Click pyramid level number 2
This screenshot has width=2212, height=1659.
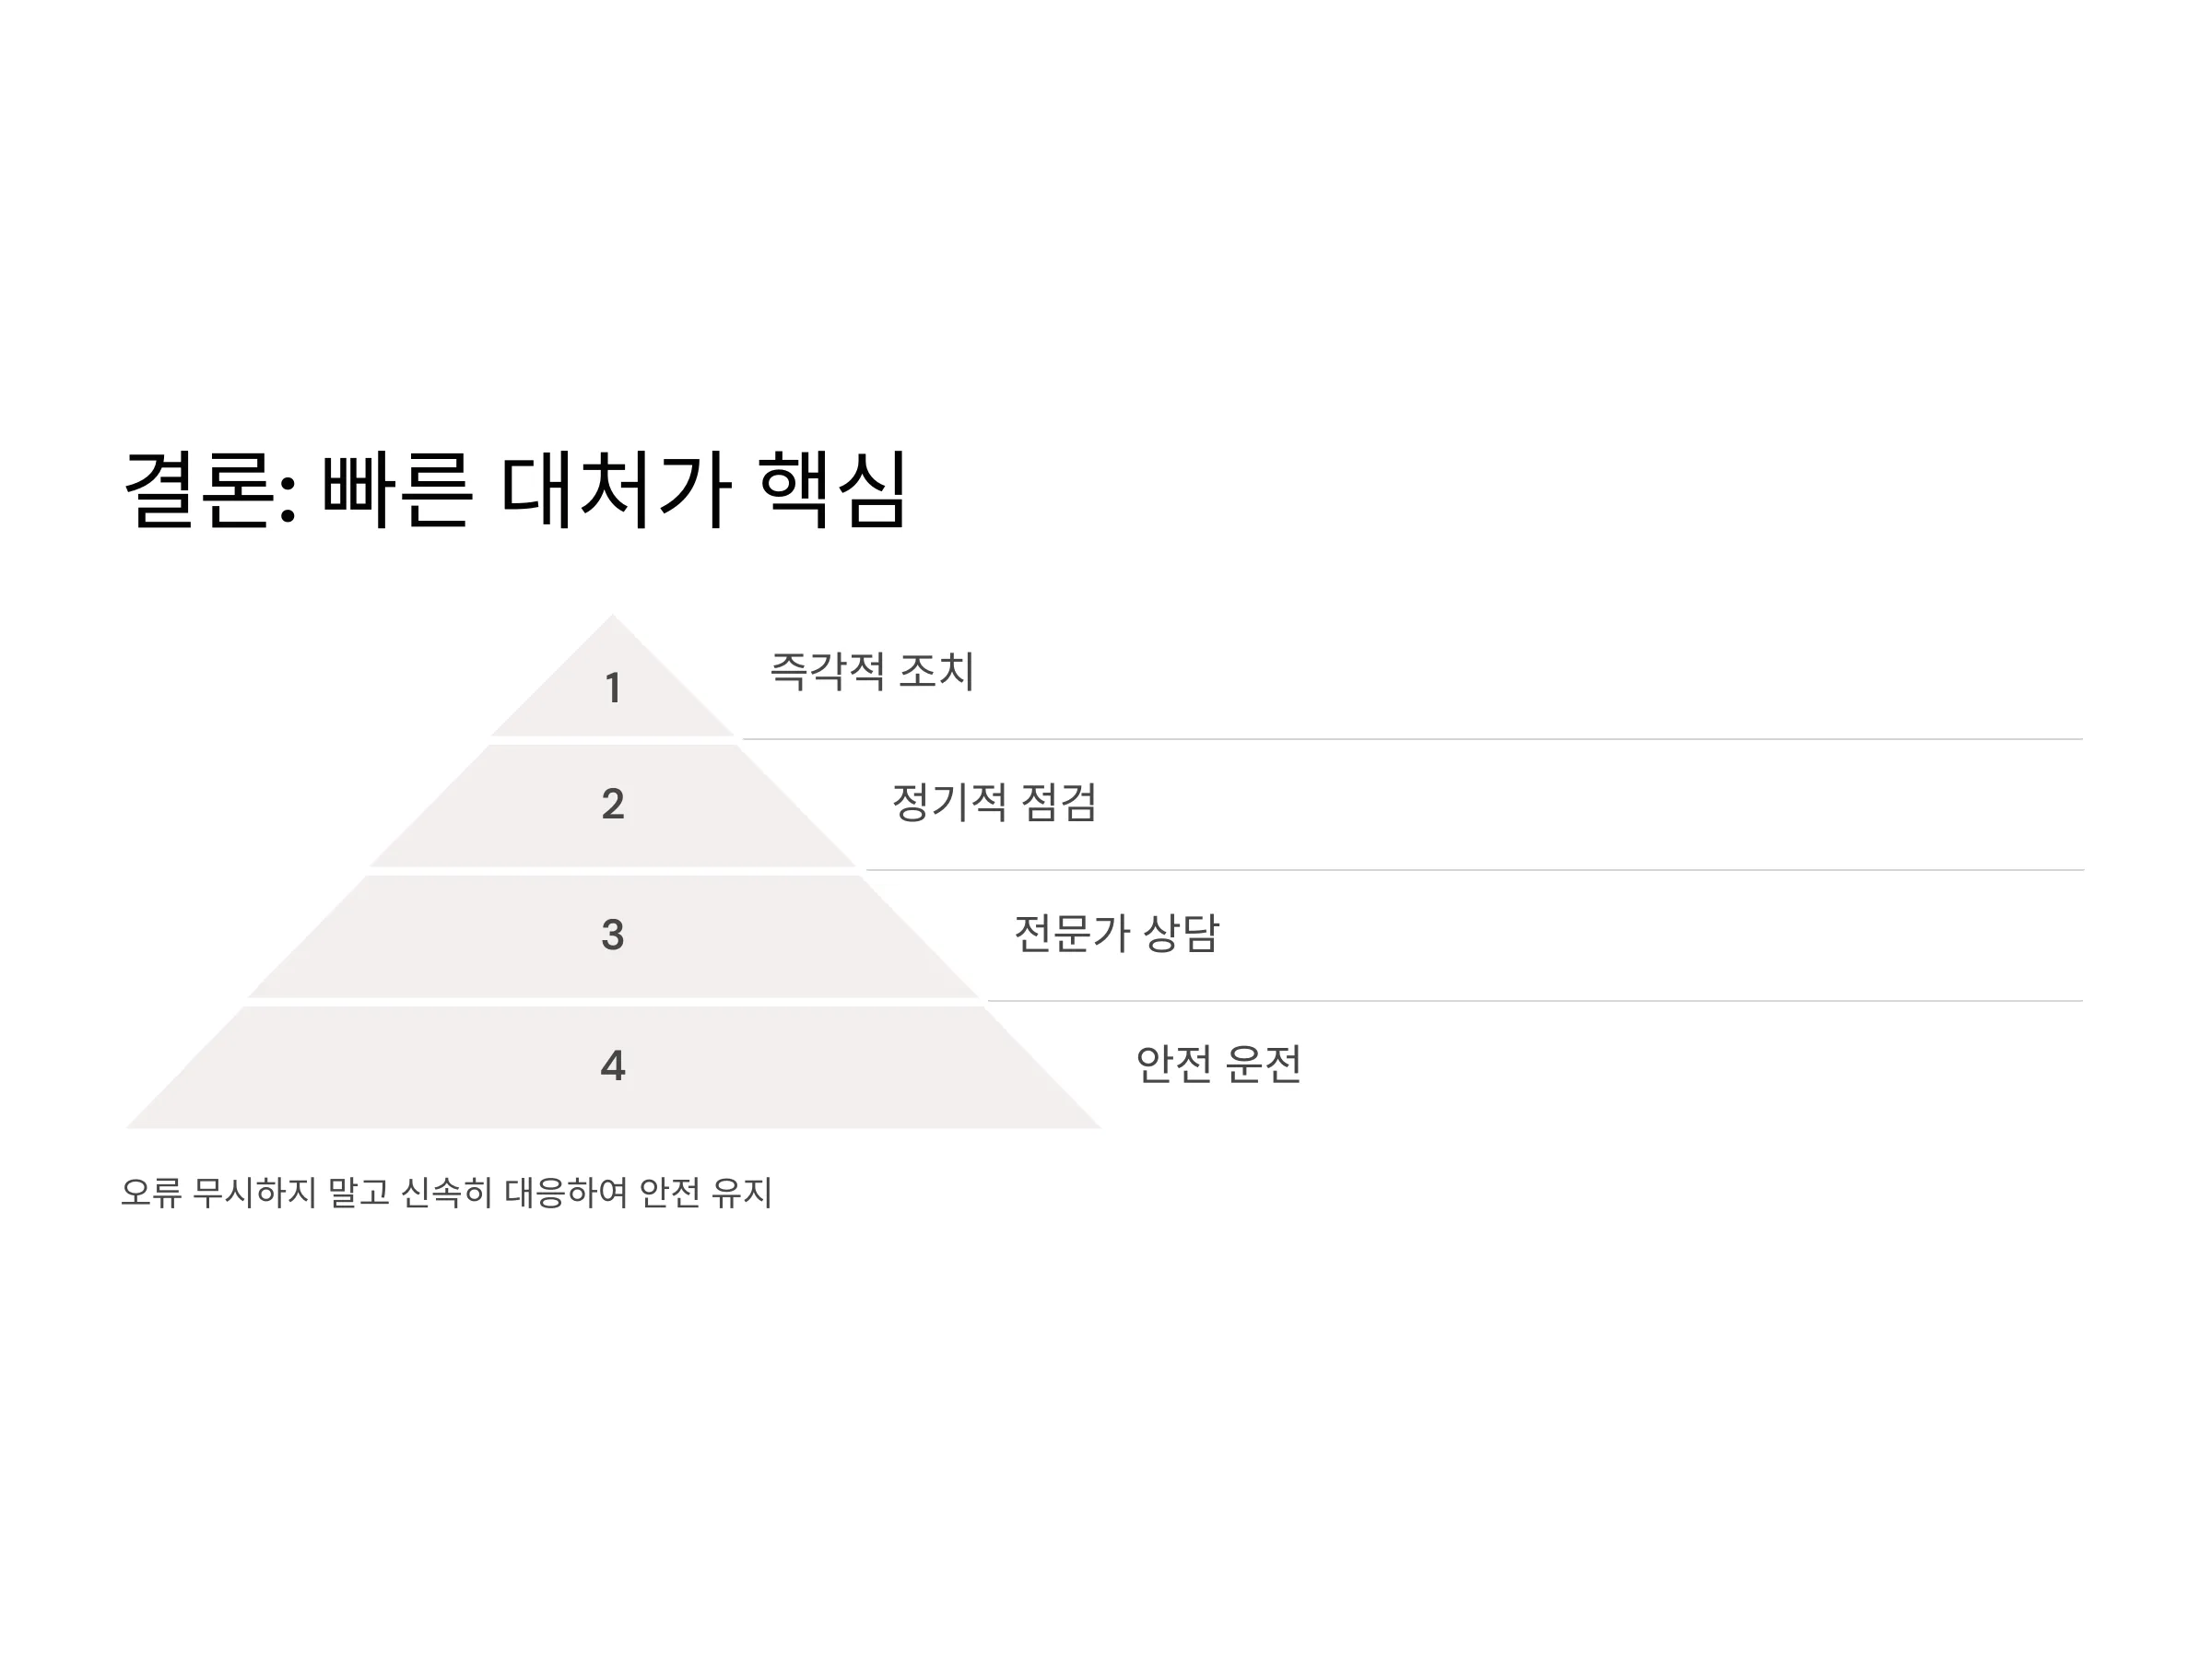pos(613,804)
